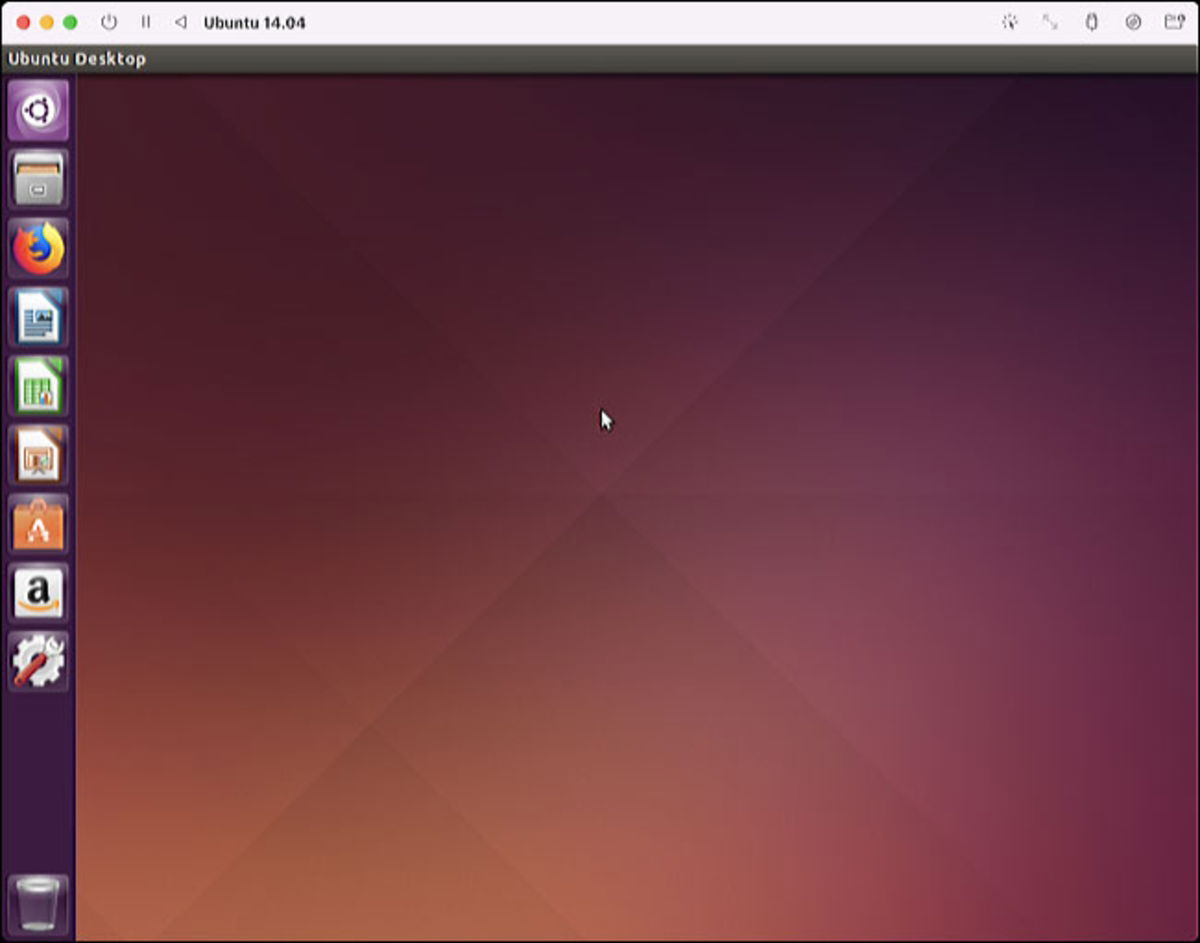Launch the Amazon shortcut
This screenshot has height=943, width=1200.
[37, 592]
